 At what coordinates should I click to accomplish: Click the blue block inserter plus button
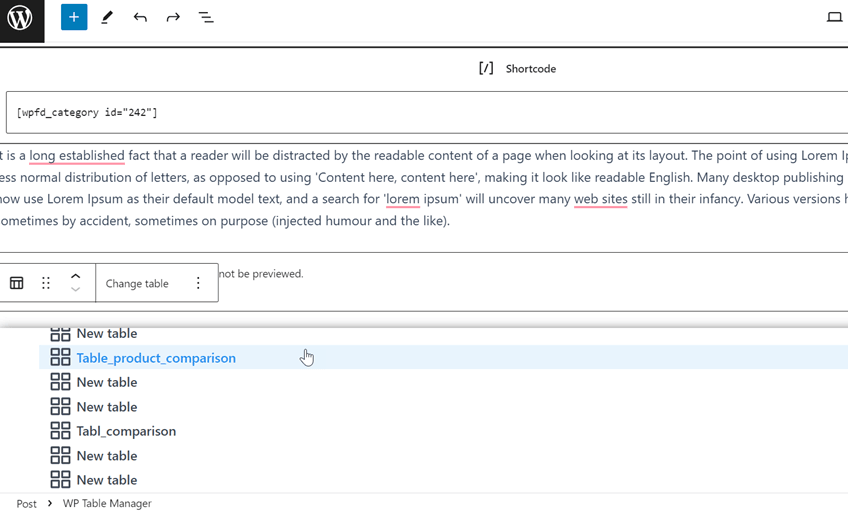pyautogui.click(x=74, y=17)
